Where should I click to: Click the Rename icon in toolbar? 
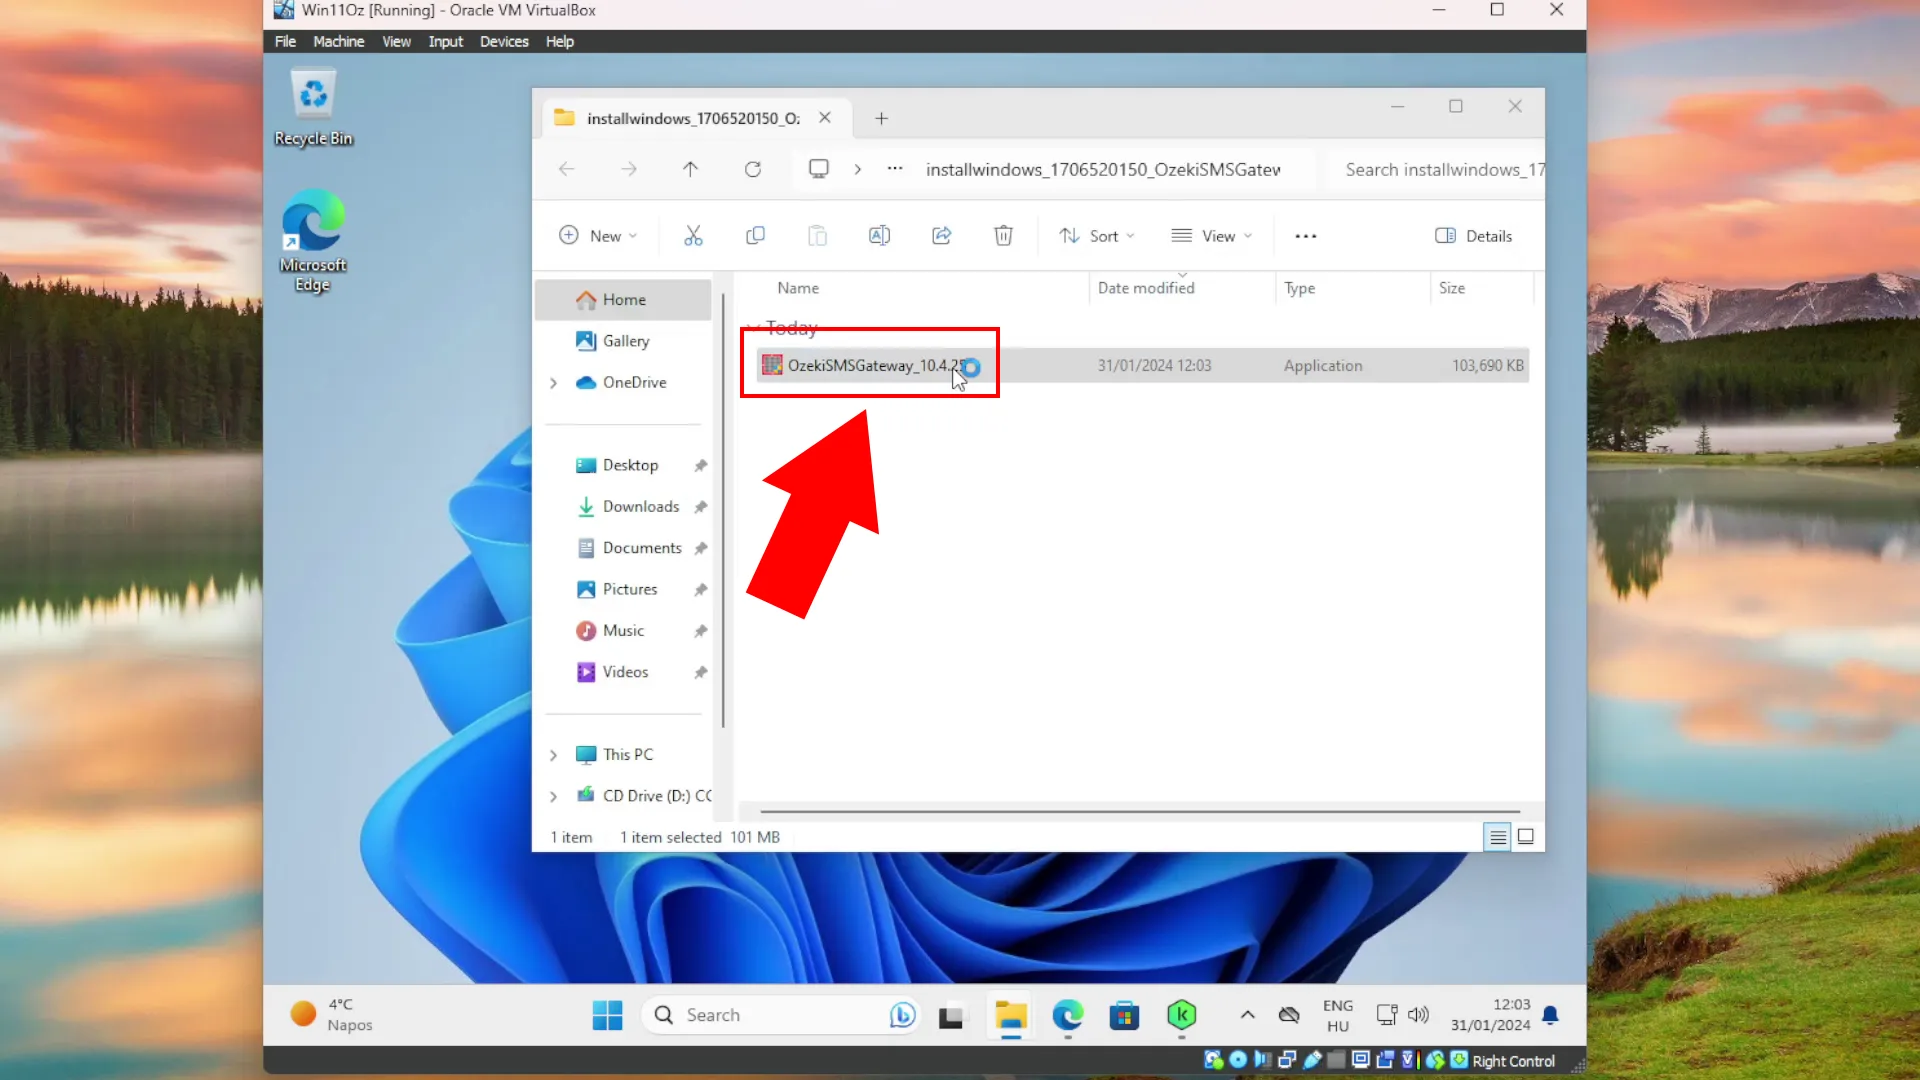coord(879,236)
